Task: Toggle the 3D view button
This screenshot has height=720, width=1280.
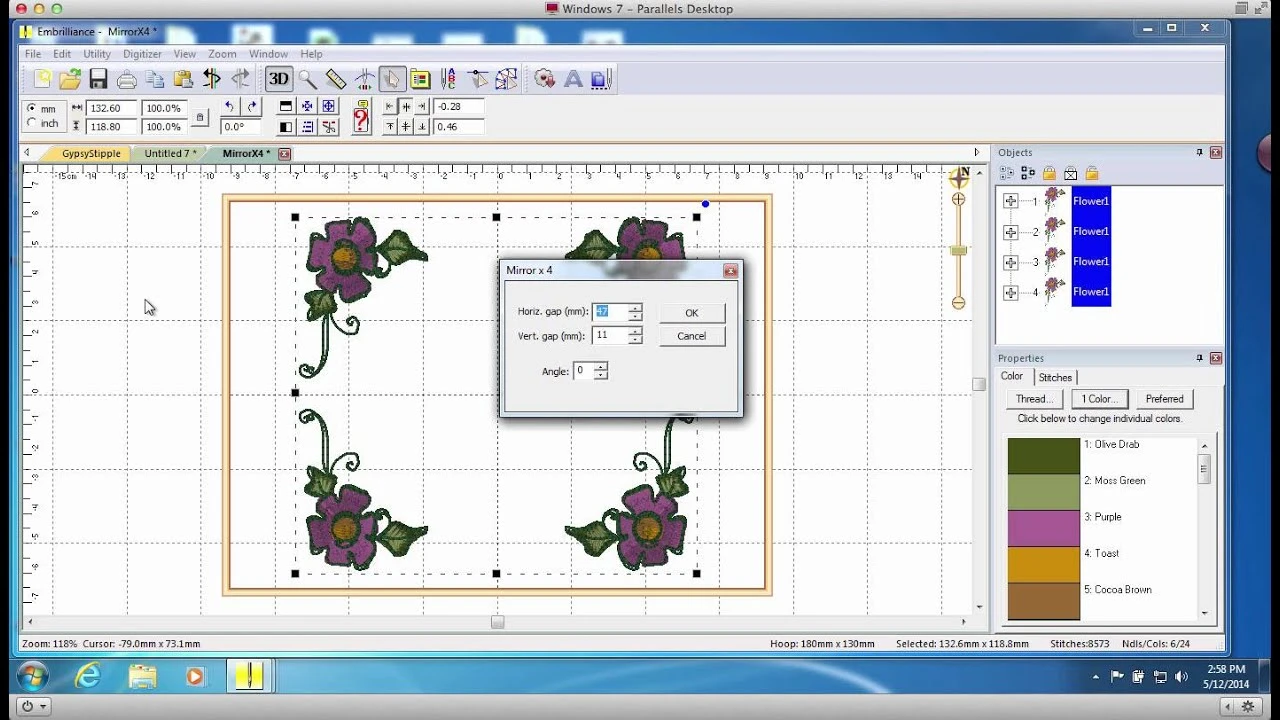Action: (x=279, y=79)
